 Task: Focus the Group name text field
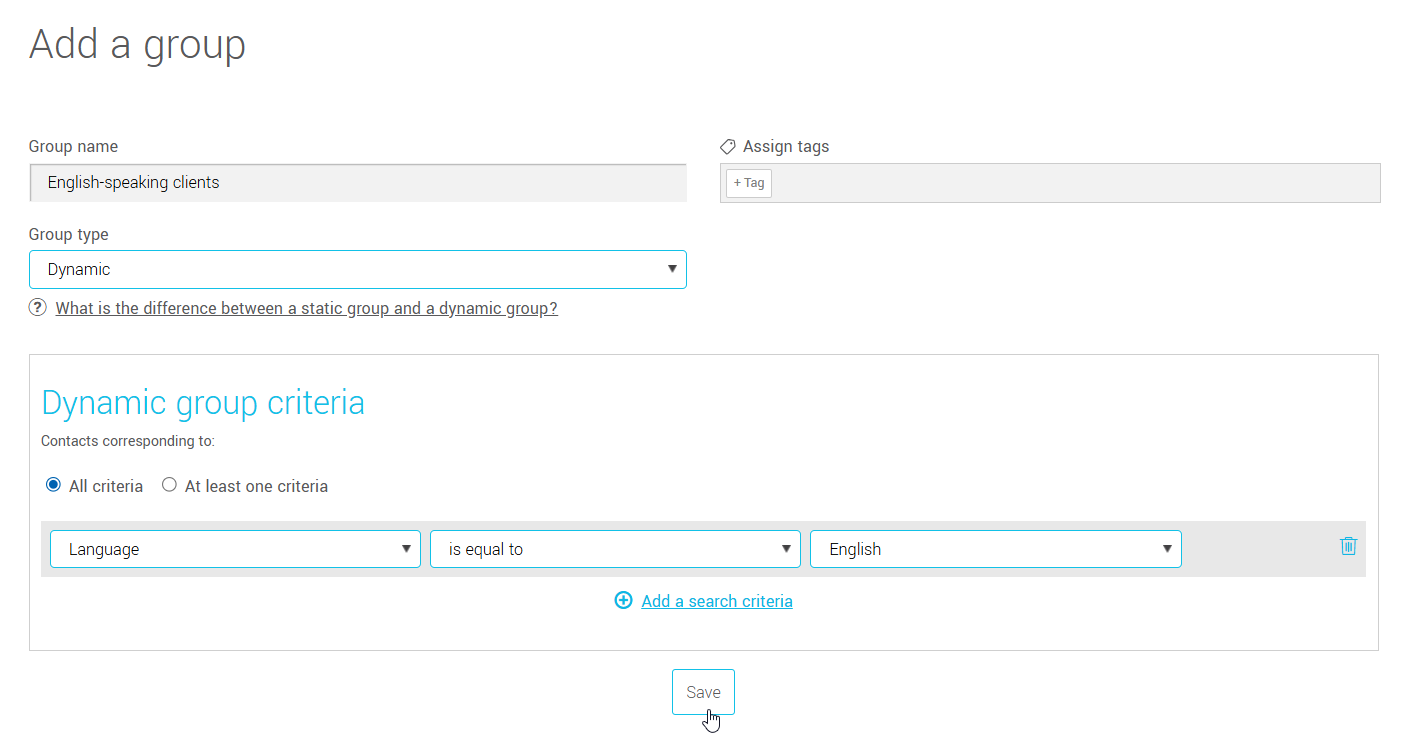tap(357, 183)
